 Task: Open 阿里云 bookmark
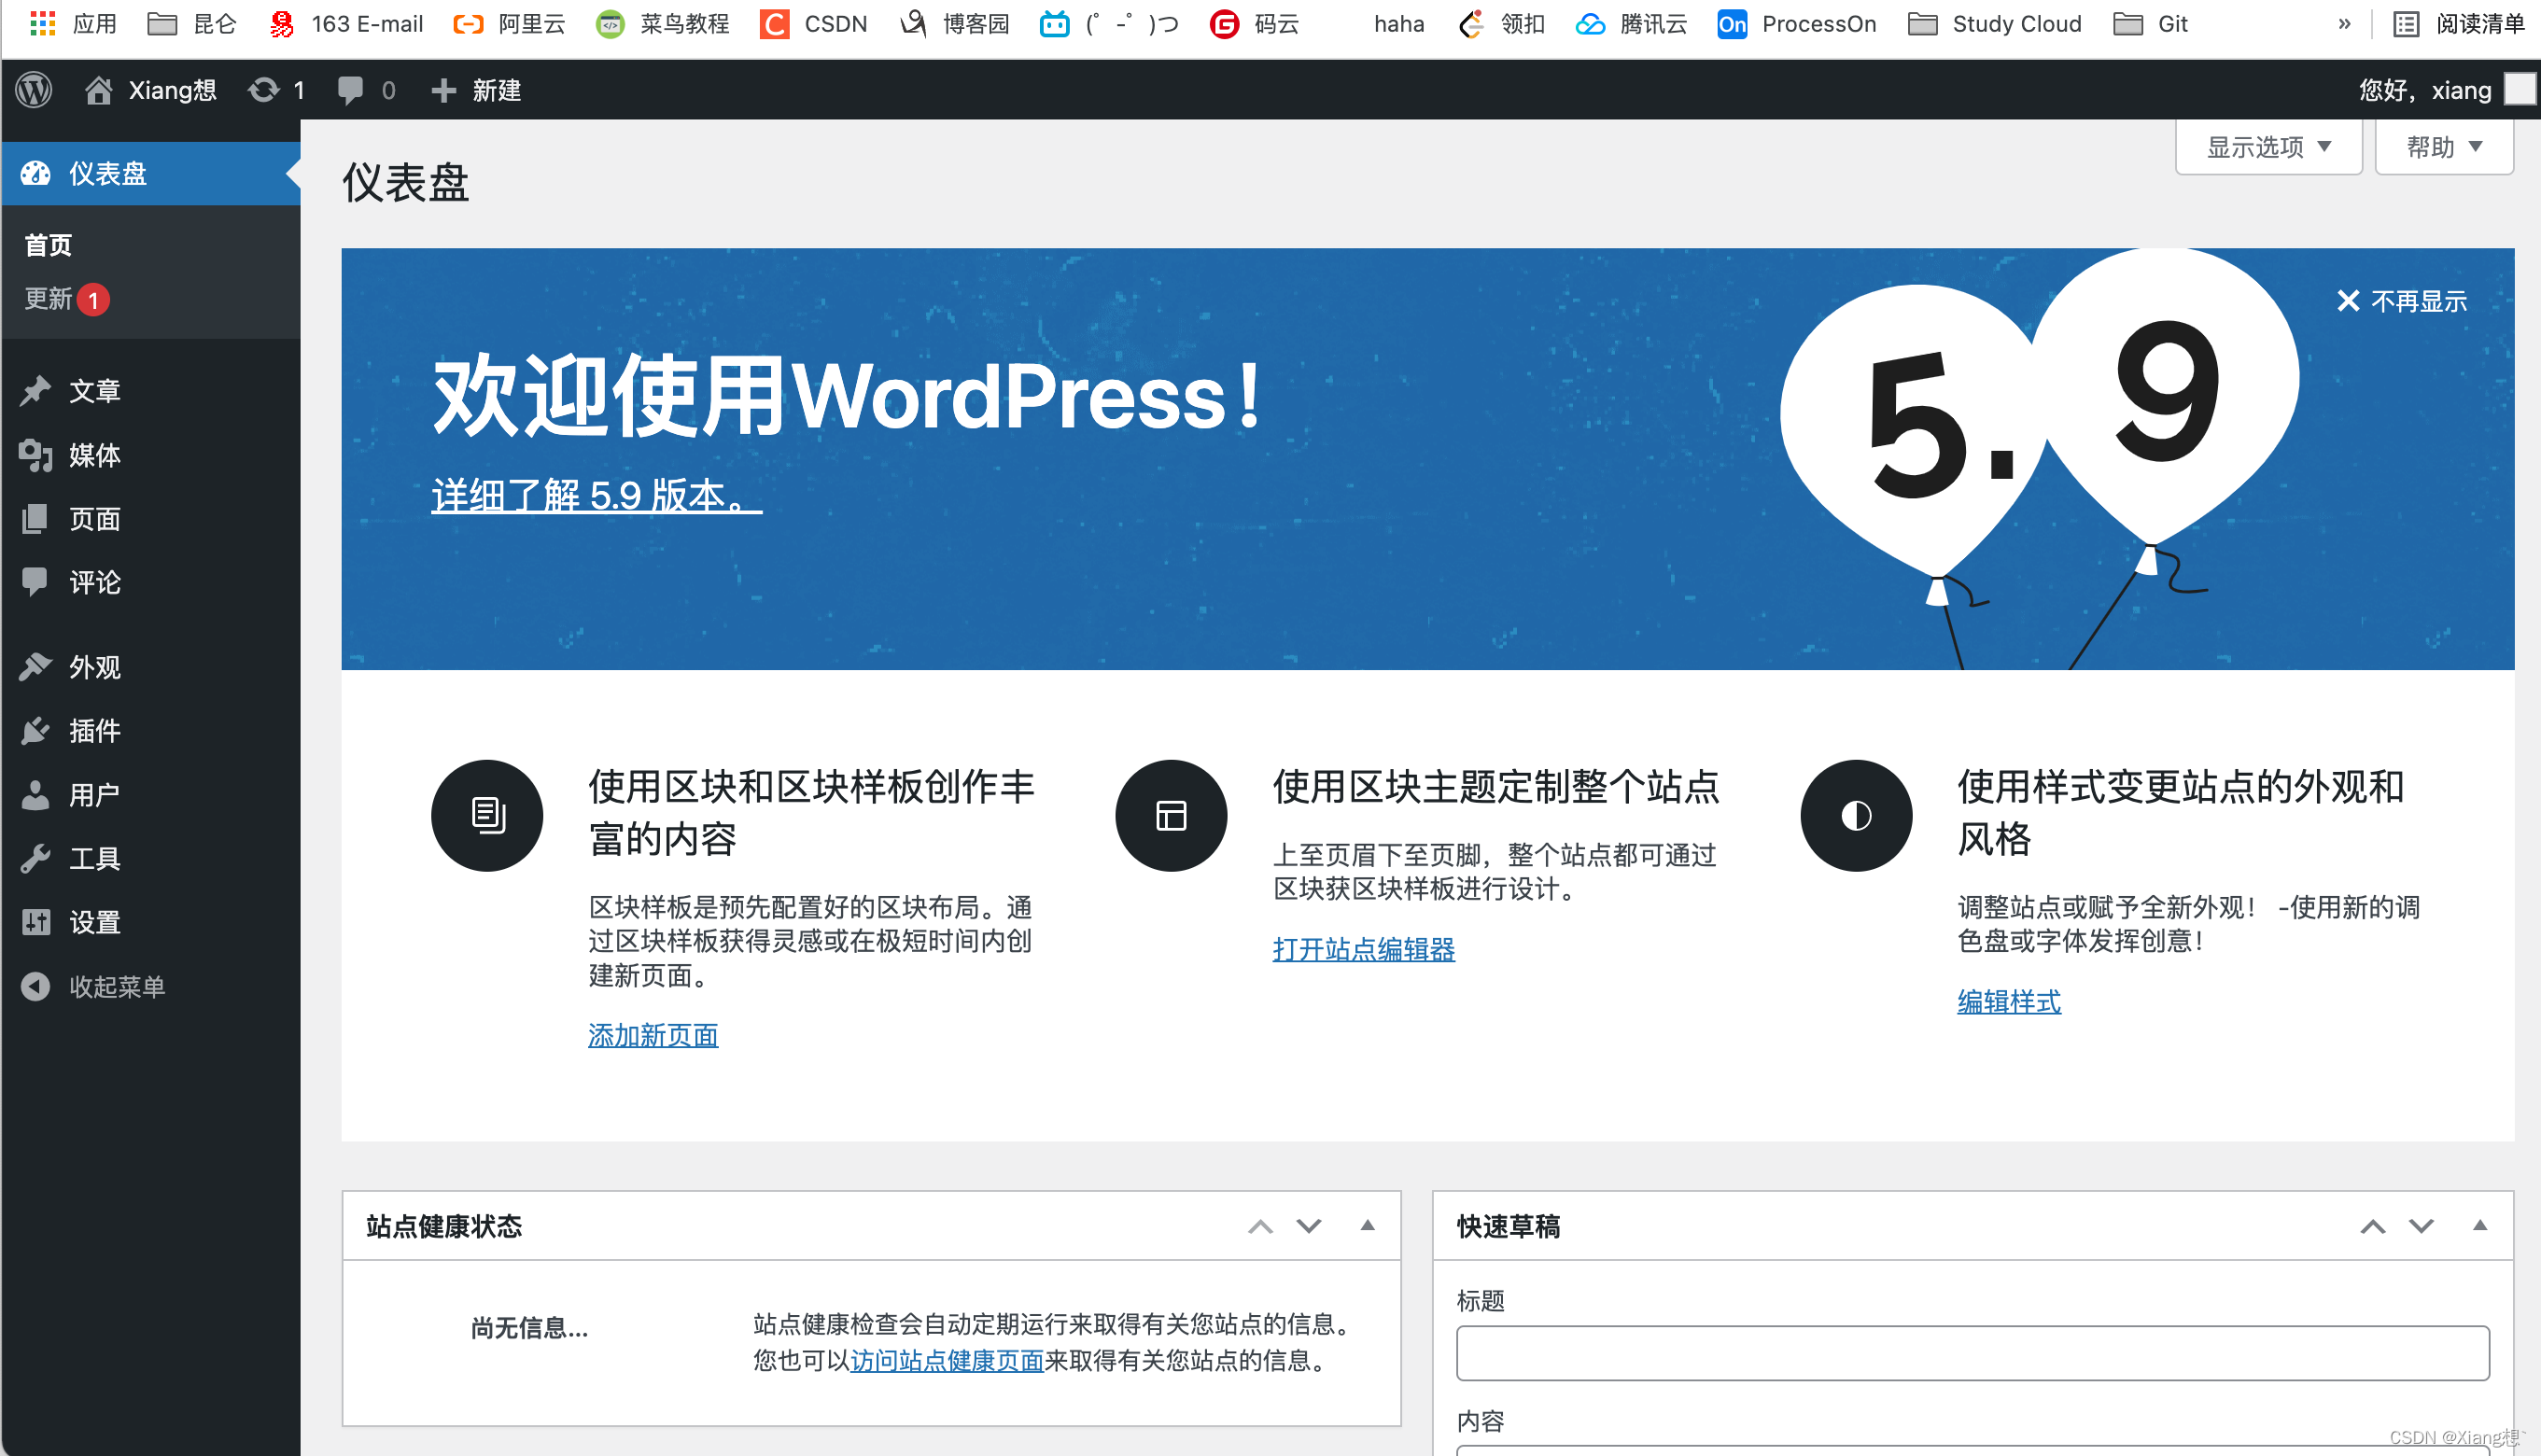[x=509, y=23]
